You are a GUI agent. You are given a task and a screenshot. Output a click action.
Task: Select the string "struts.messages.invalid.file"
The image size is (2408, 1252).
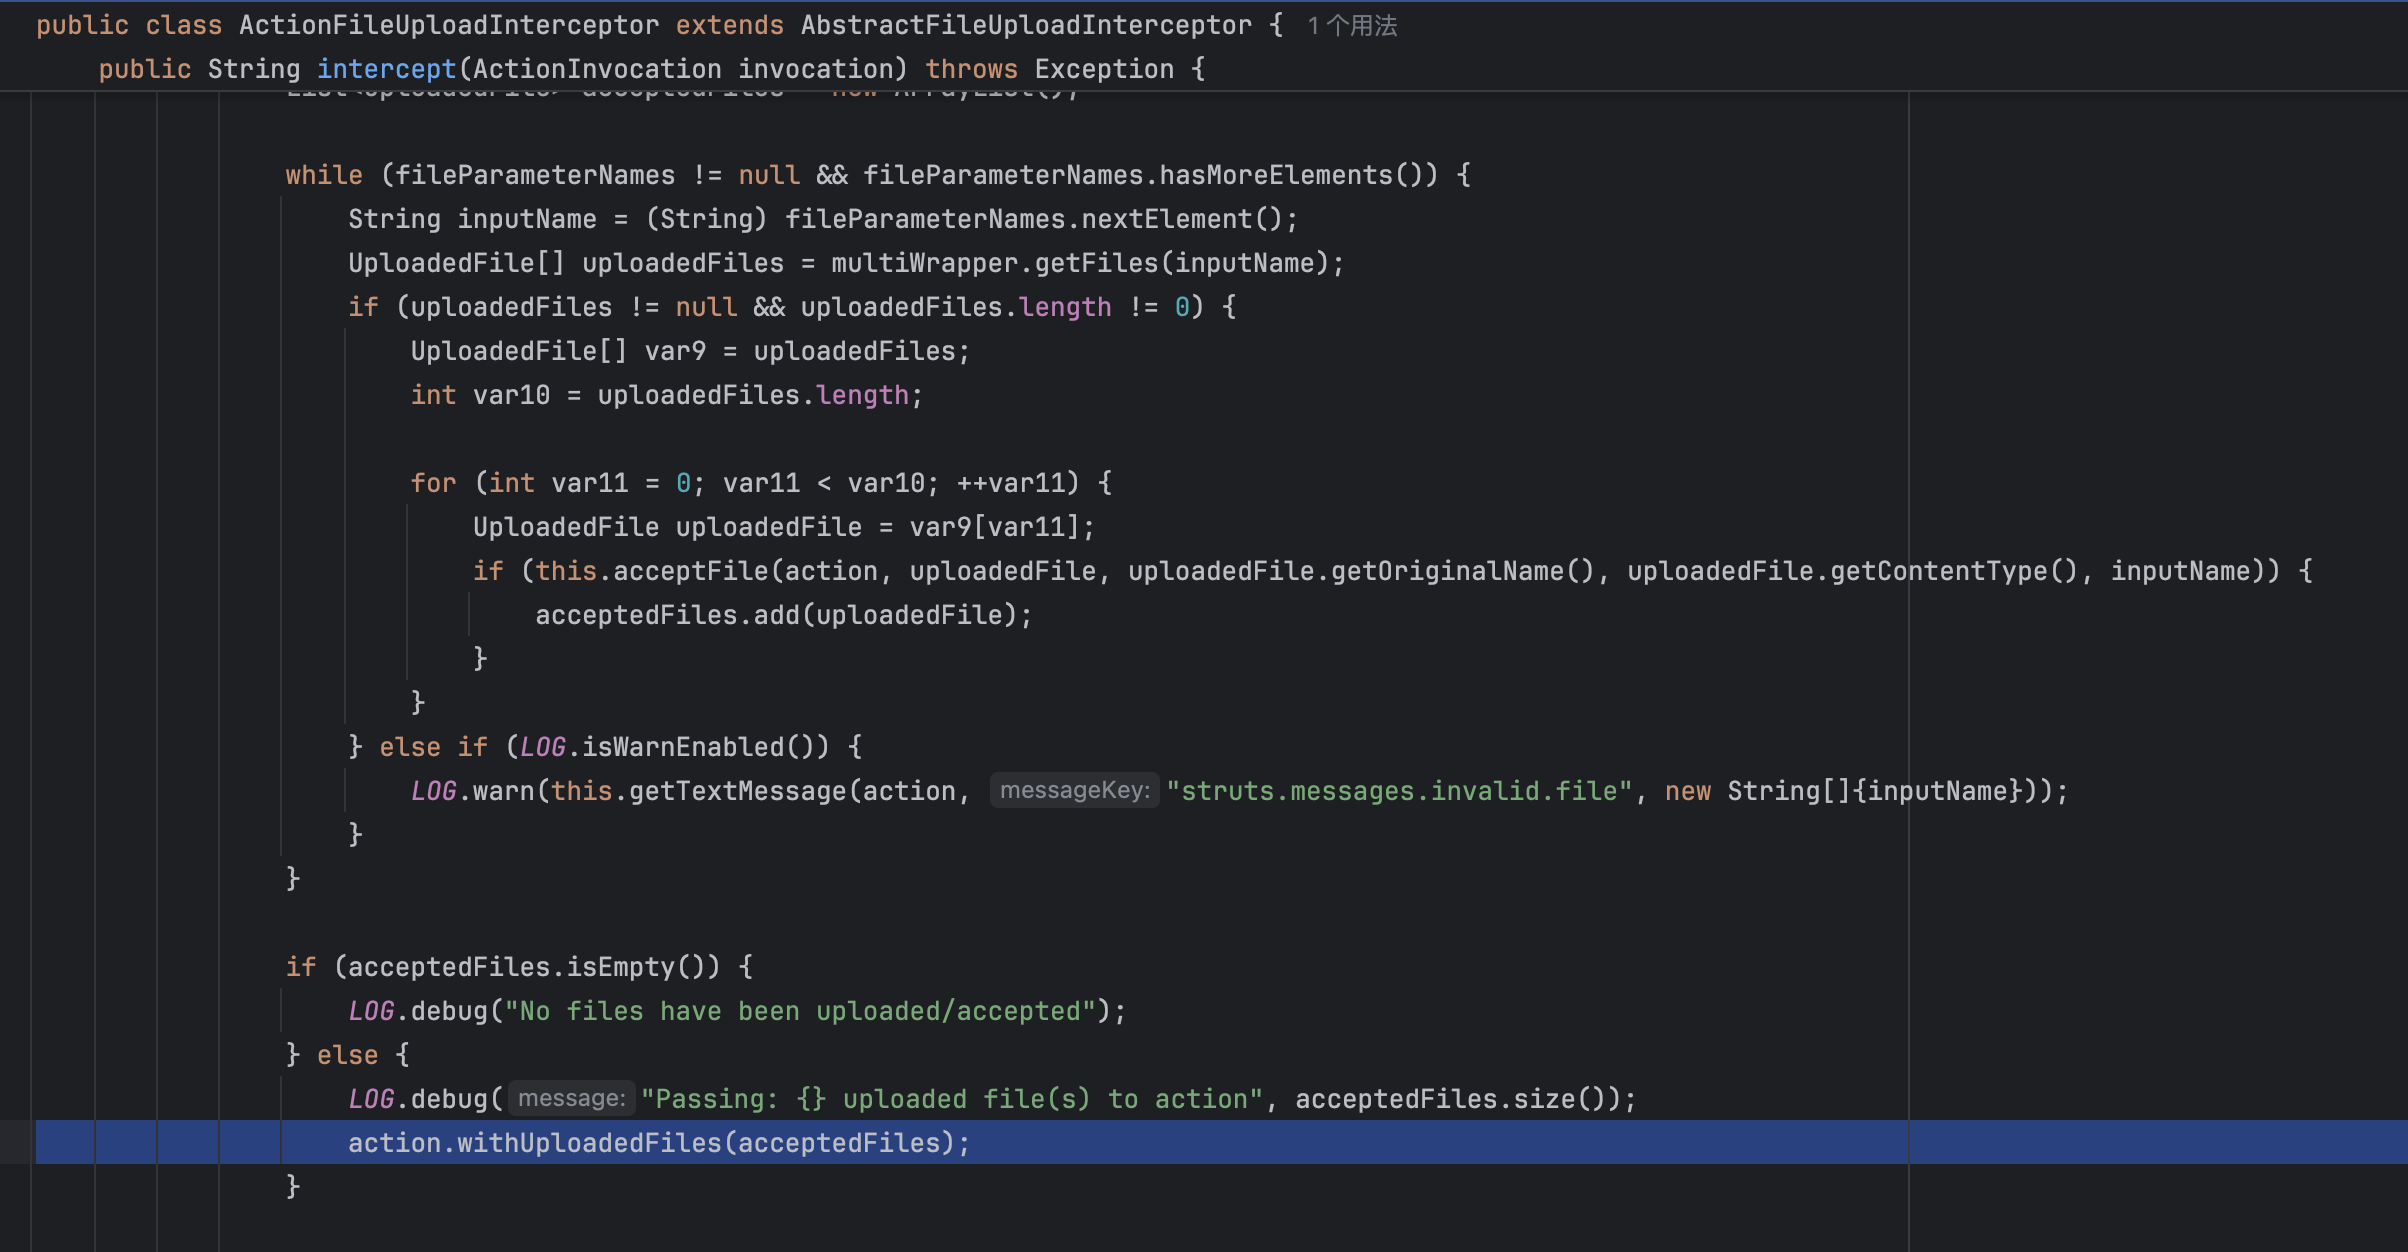coord(1398,790)
